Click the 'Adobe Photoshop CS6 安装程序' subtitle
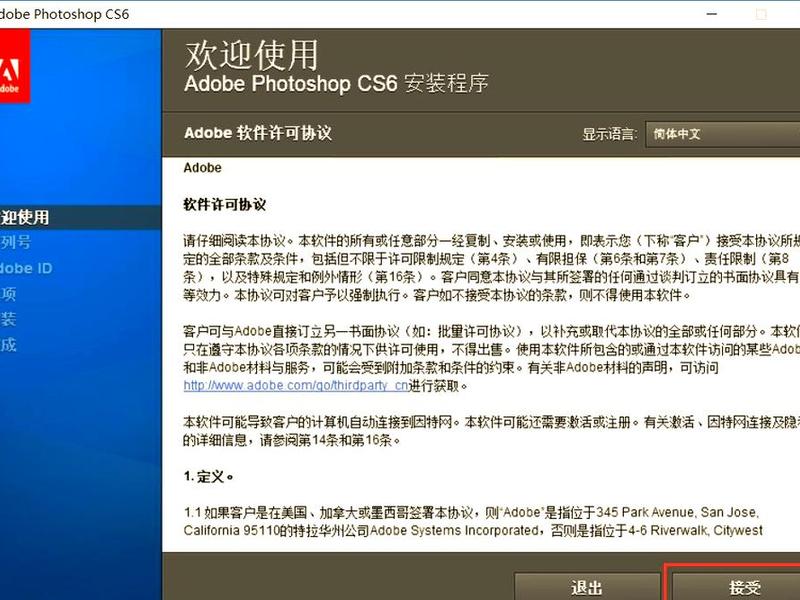Screen dimensions: 800x600 336,84
